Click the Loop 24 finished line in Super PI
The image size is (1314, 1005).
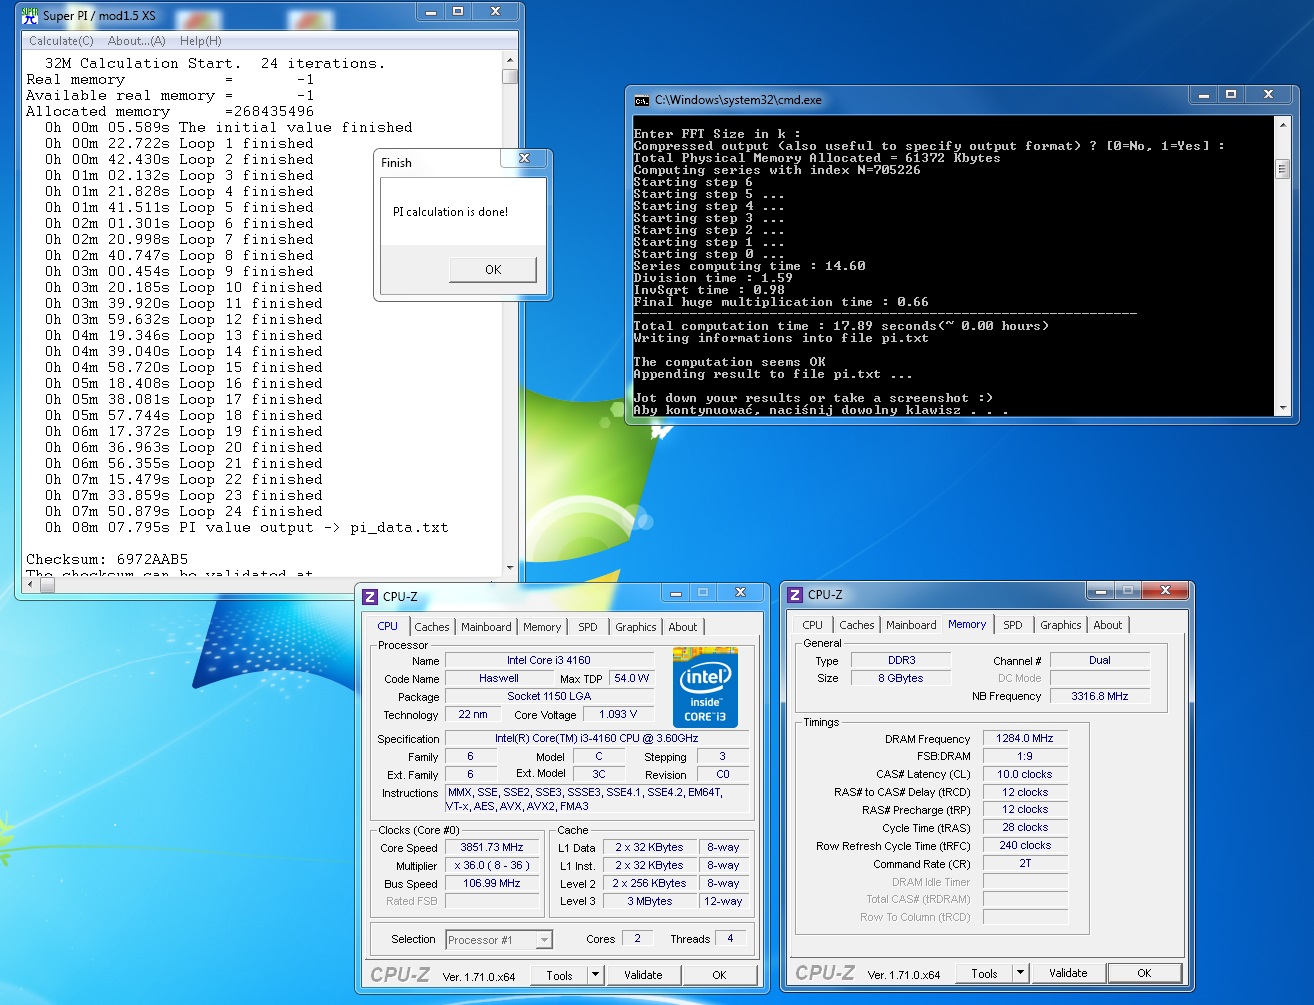pos(184,511)
